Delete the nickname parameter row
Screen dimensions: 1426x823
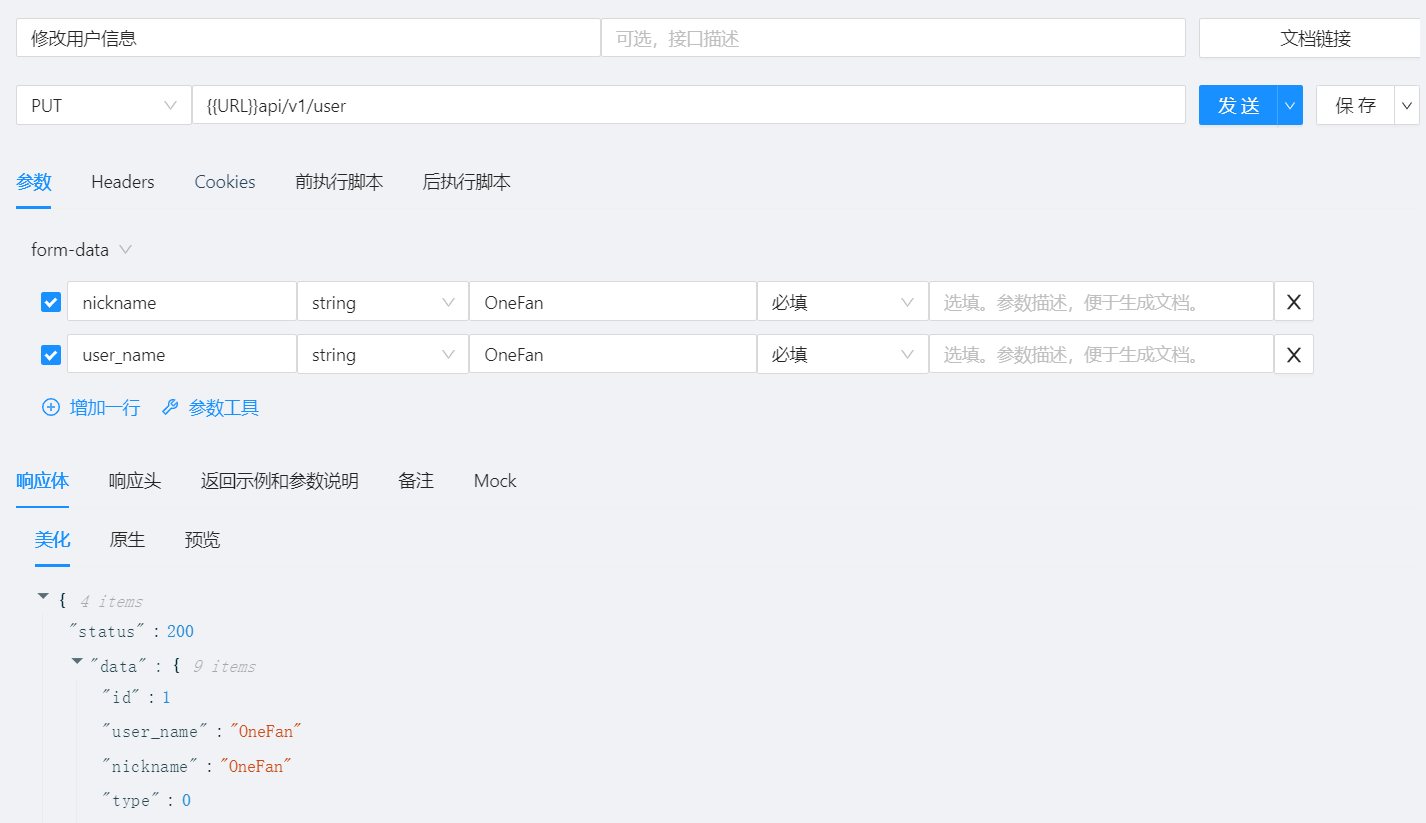pyautogui.click(x=1293, y=300)
